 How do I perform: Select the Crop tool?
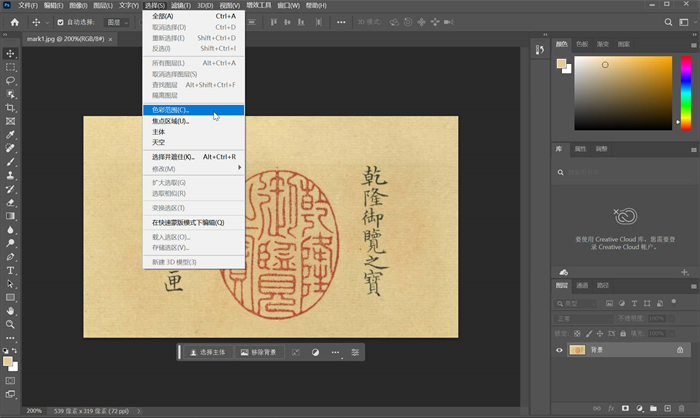tap(11, 107)
